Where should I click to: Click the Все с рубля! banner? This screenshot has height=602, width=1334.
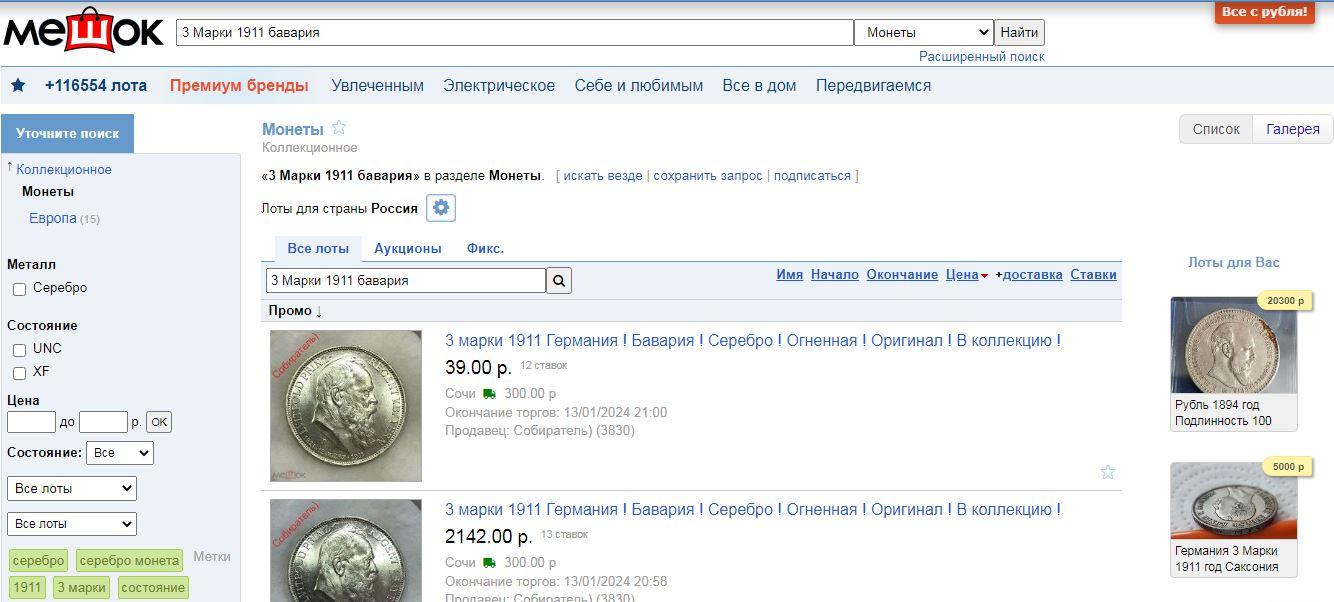pos(1265,12)
